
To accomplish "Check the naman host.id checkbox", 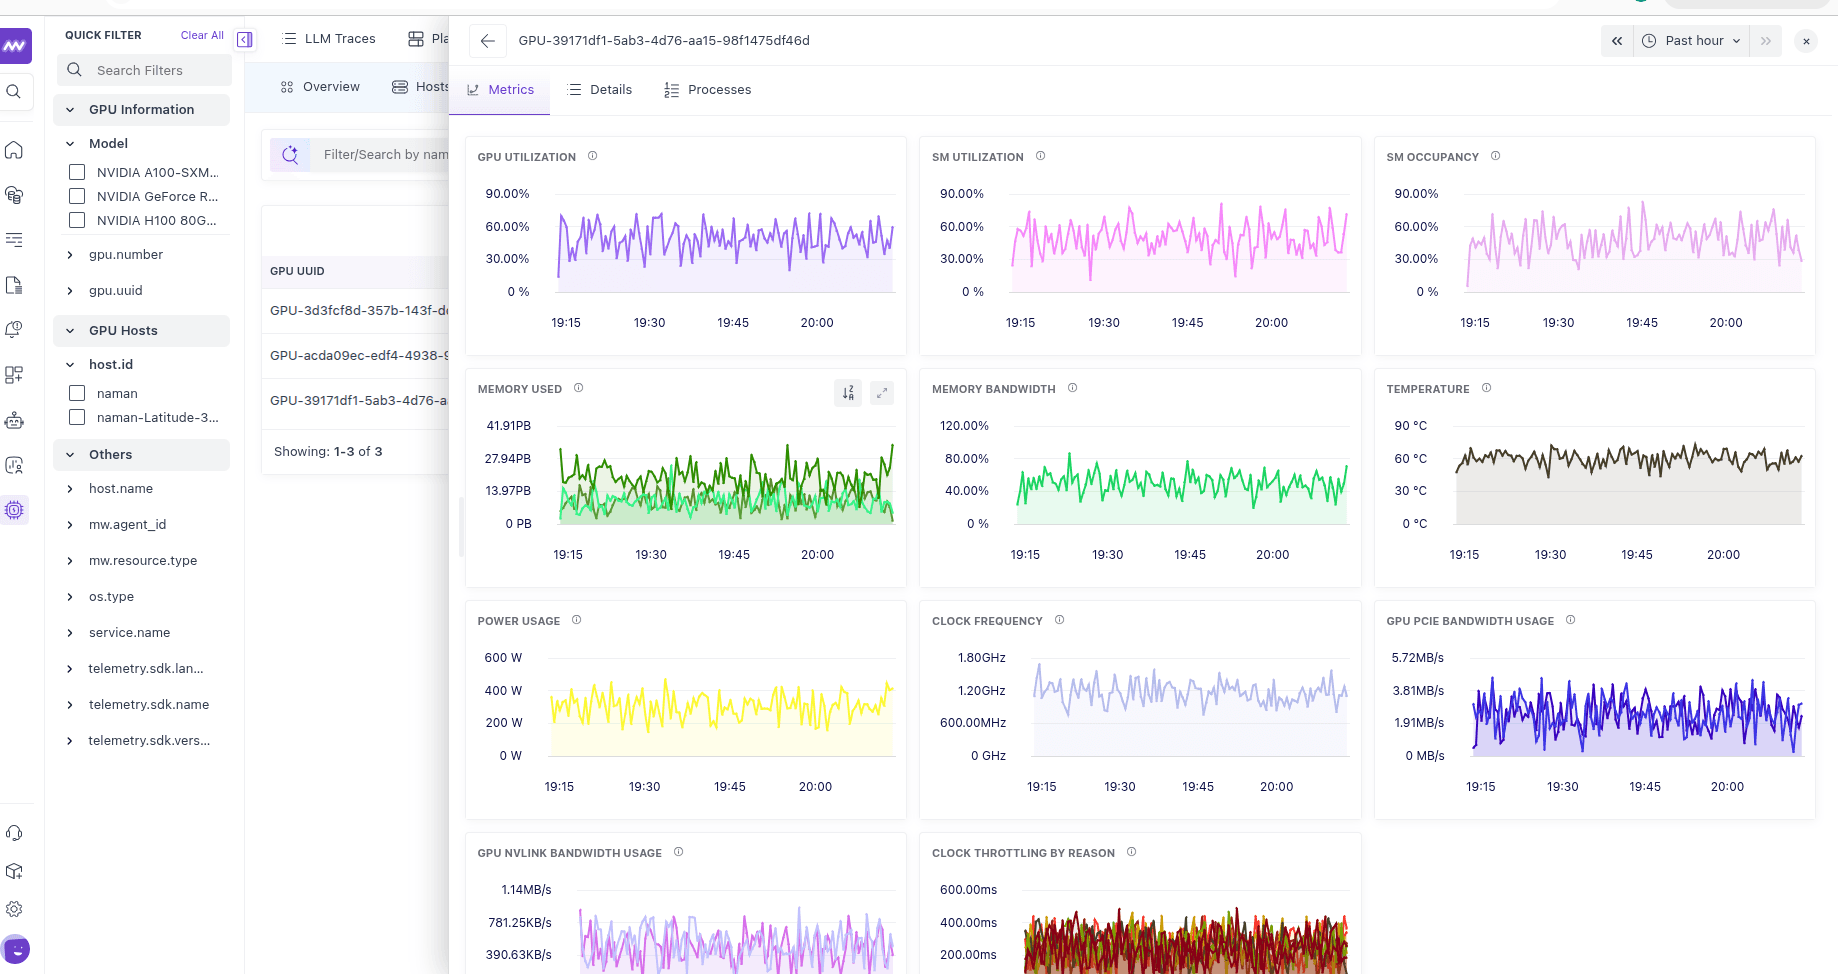I will coord(77,393).
